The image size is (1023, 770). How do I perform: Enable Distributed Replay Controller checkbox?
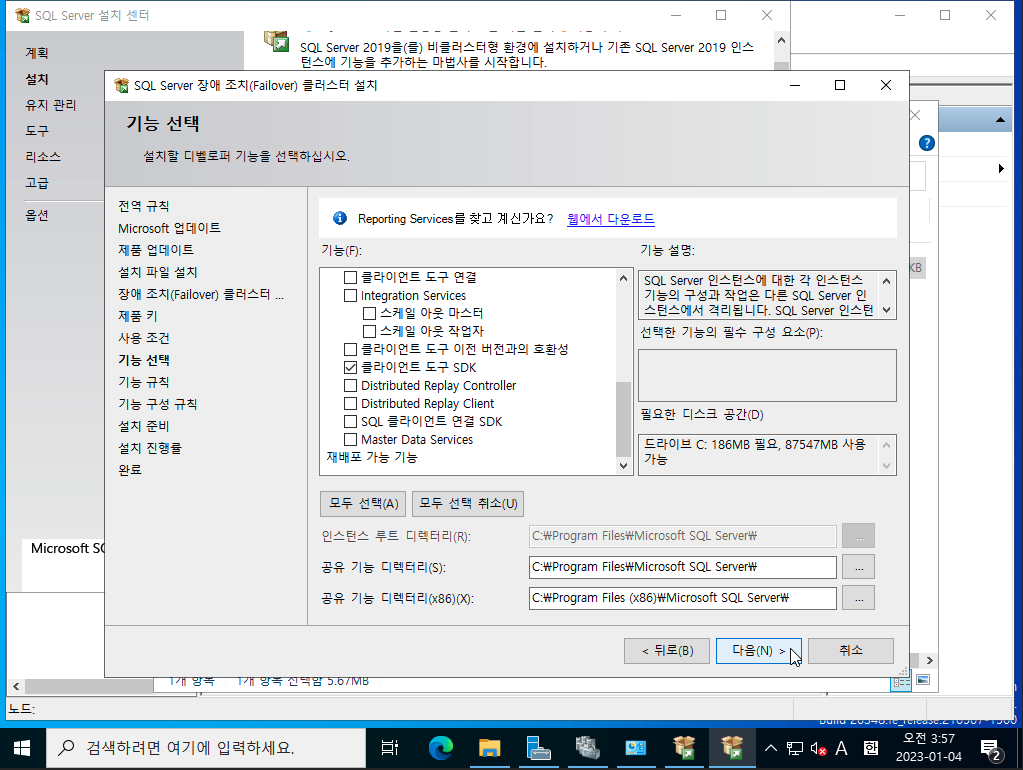[350, 386]
